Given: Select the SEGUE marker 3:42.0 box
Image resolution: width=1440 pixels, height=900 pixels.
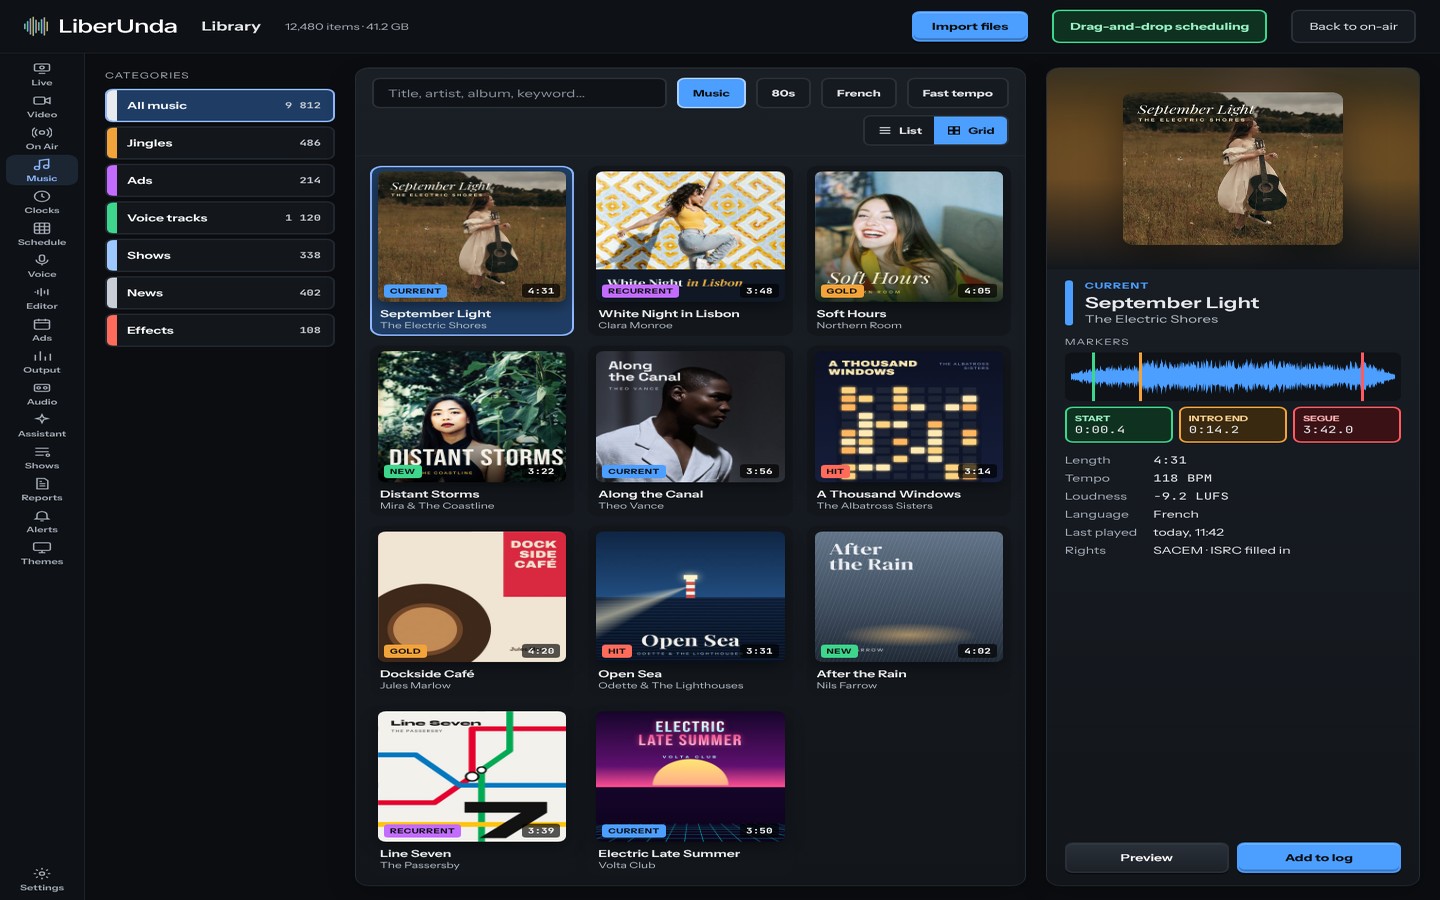Looking at the screenshot, I should (x=1346, y=425).
